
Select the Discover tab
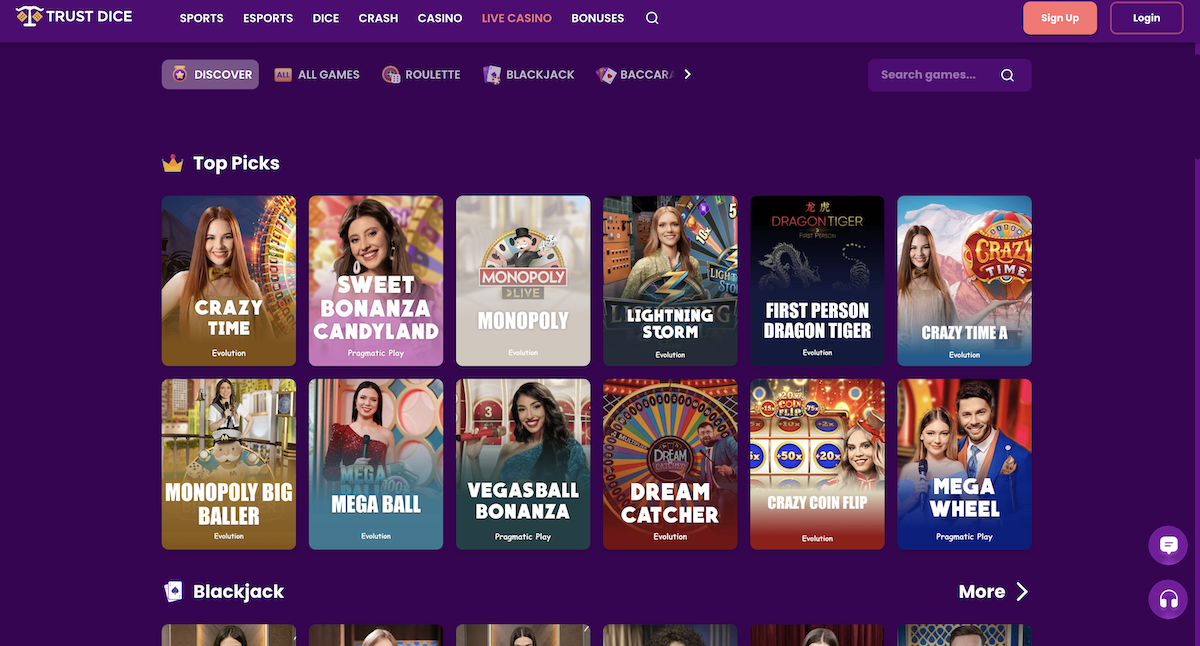tap(210, 75)
